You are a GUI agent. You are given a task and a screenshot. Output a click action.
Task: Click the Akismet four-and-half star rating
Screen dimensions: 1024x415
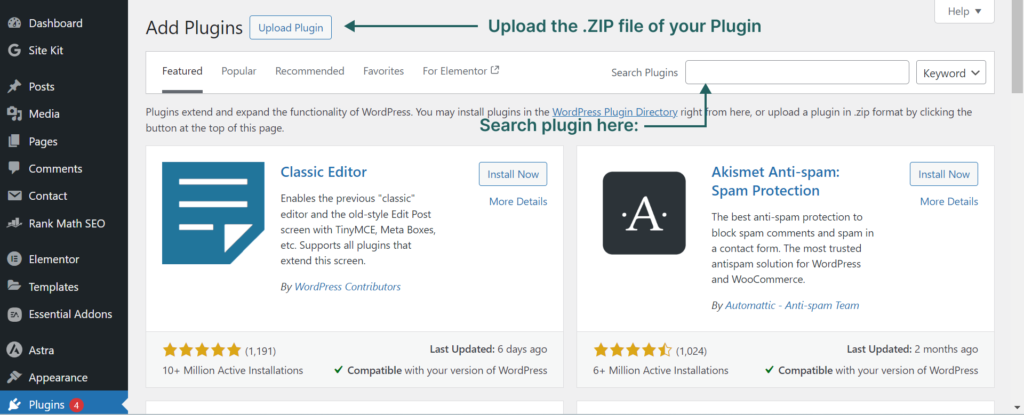click(633, 350)
